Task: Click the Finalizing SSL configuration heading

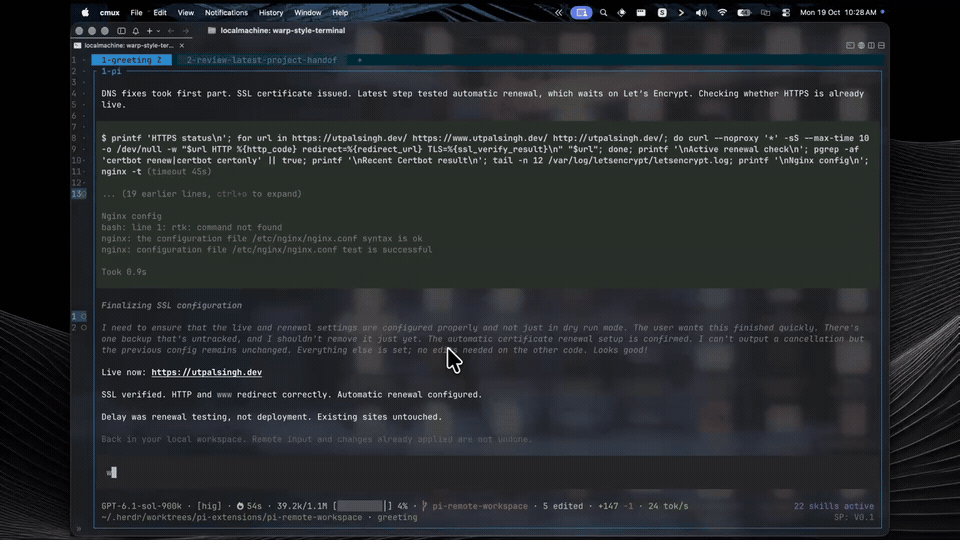Action: (171, 306)
